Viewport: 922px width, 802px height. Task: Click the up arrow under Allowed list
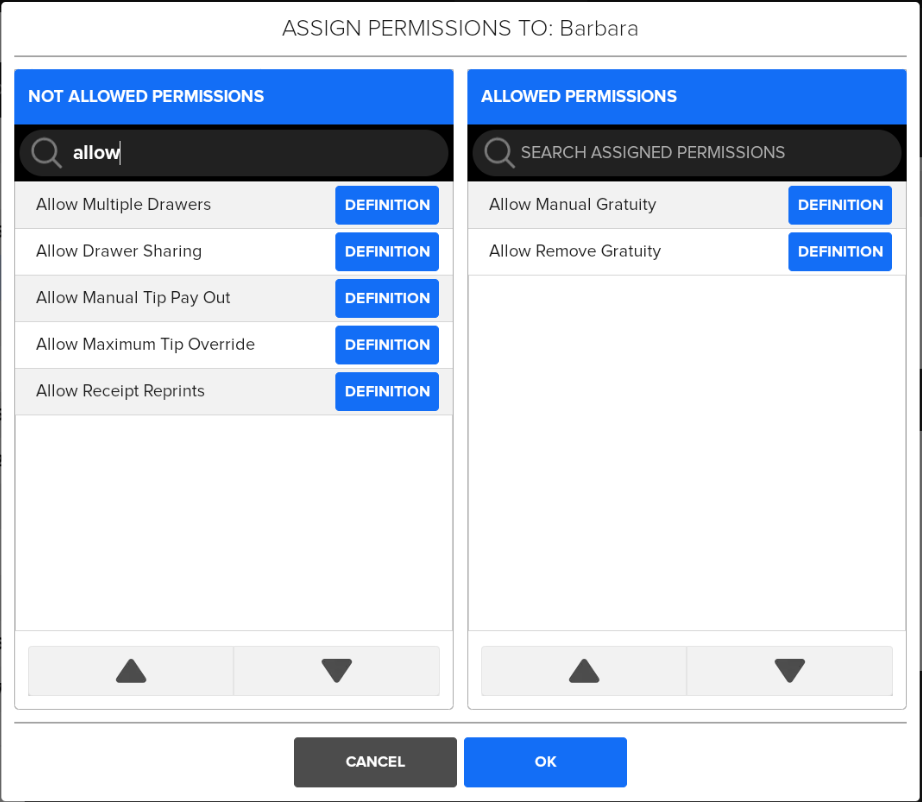click(x=584, y=671)
